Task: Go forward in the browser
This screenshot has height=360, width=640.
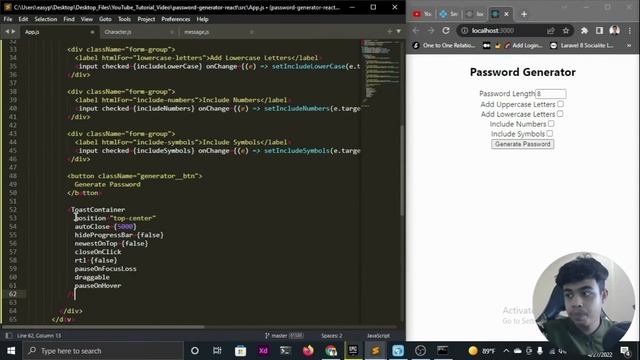Action: tap(431, 31)
